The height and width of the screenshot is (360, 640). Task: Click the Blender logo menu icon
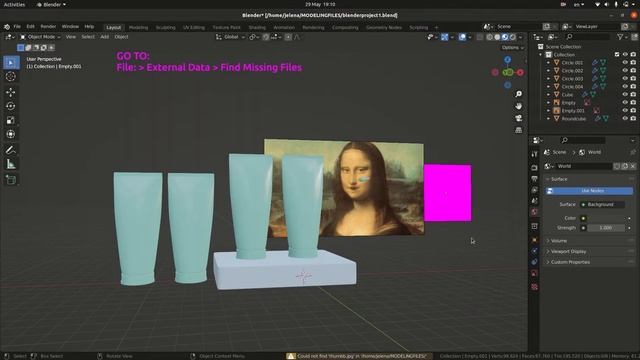coord(7,27)
